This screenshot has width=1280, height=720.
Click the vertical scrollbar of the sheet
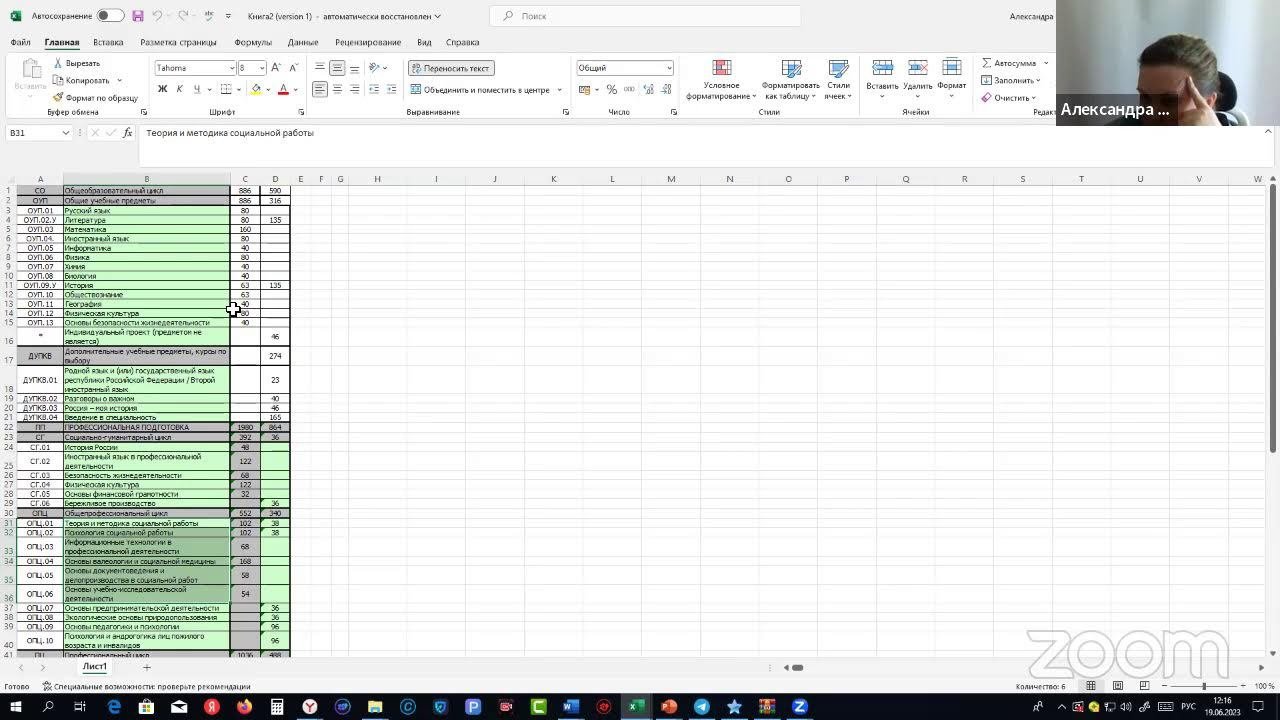1273,318
